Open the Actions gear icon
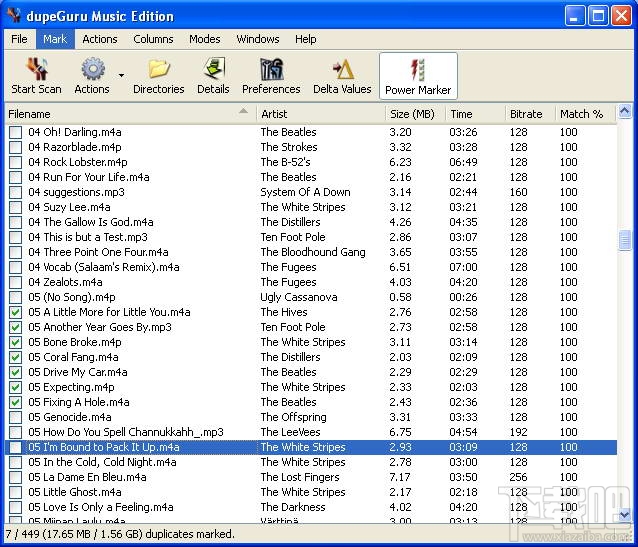The width and height of the screenshot is (638, 547). [93, 68]
